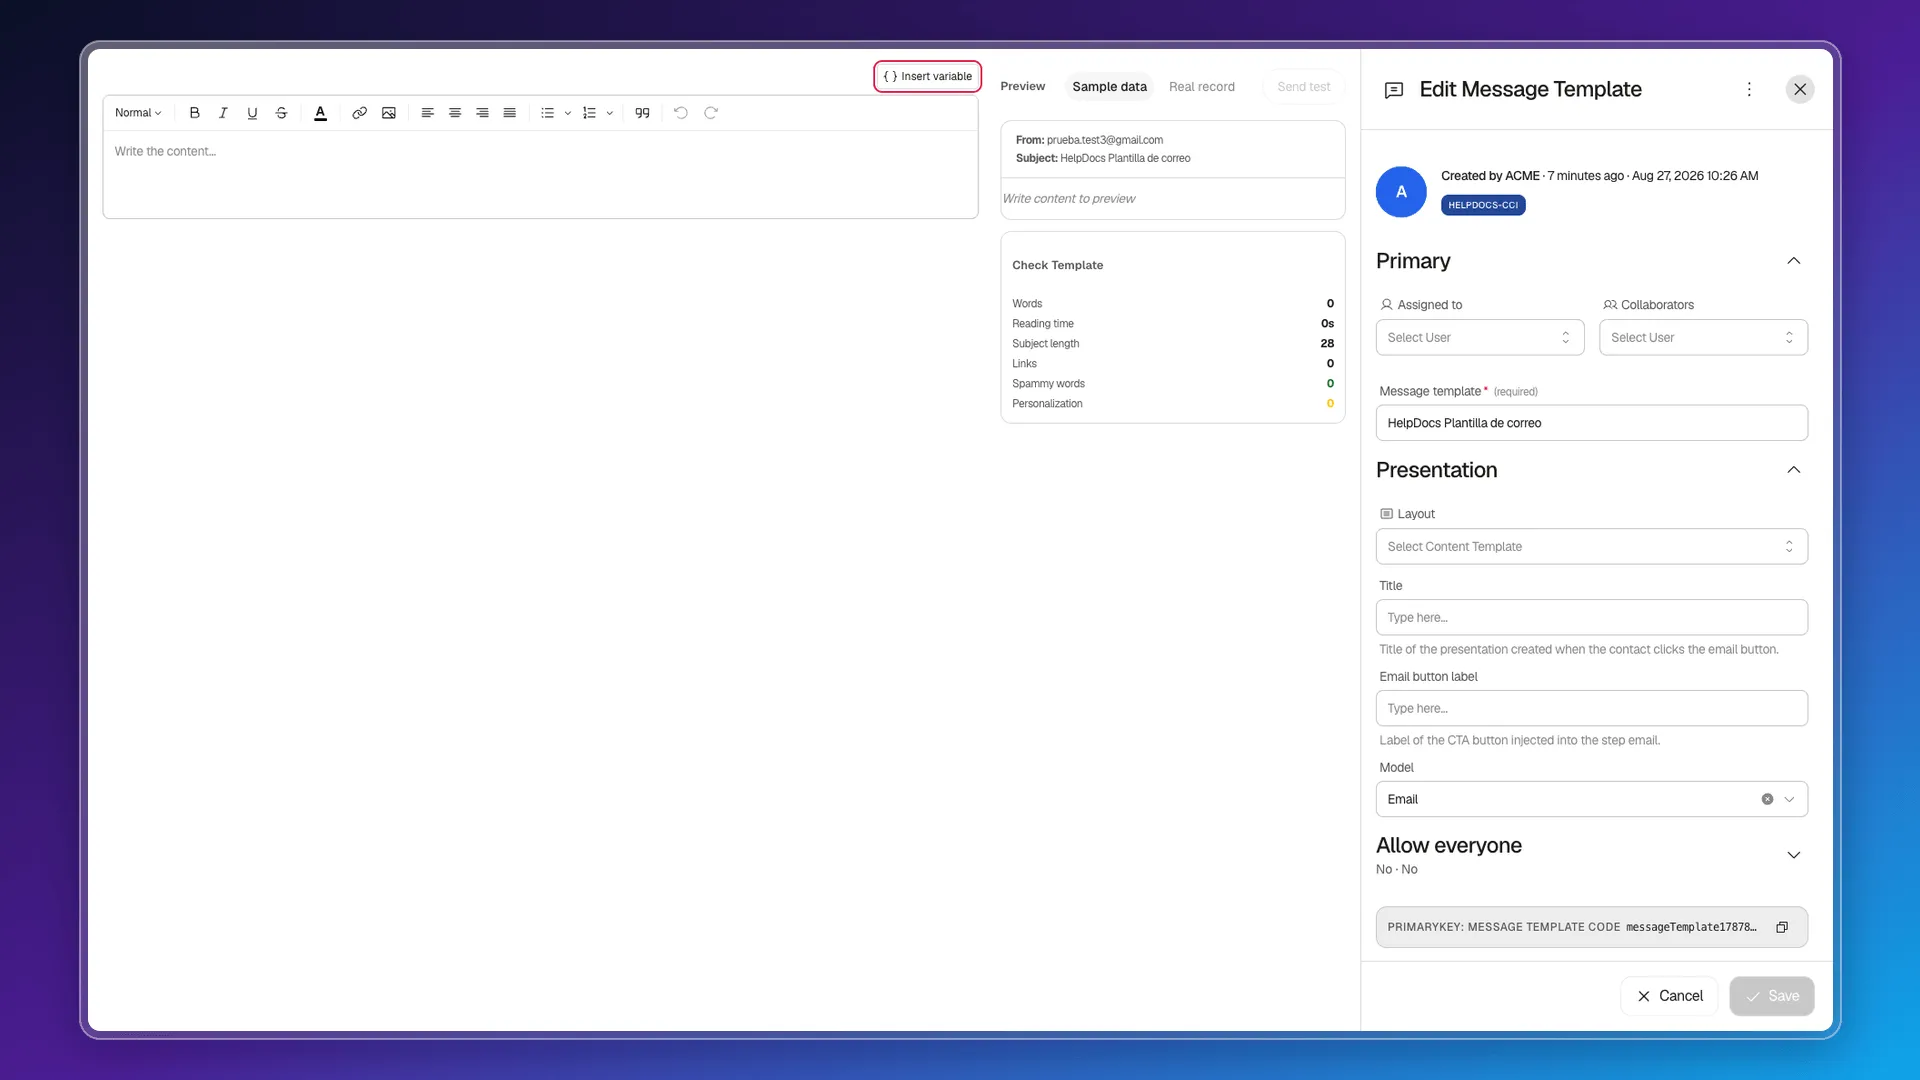The height and width of the screenshot is (1080, 1920).
Task: Apply italic formatting
Action: tap(223, 113)
